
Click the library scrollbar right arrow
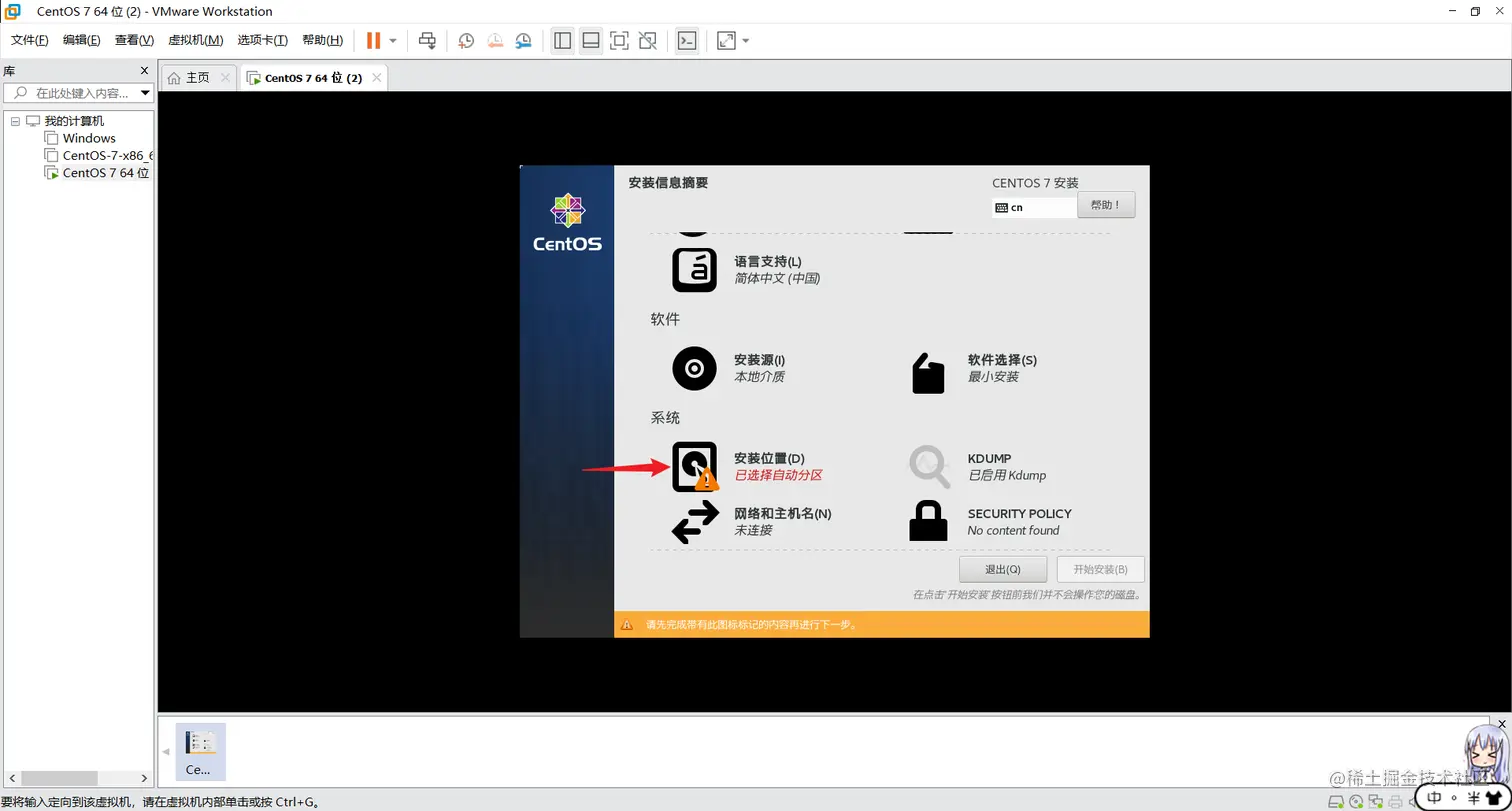pos(144,777)
